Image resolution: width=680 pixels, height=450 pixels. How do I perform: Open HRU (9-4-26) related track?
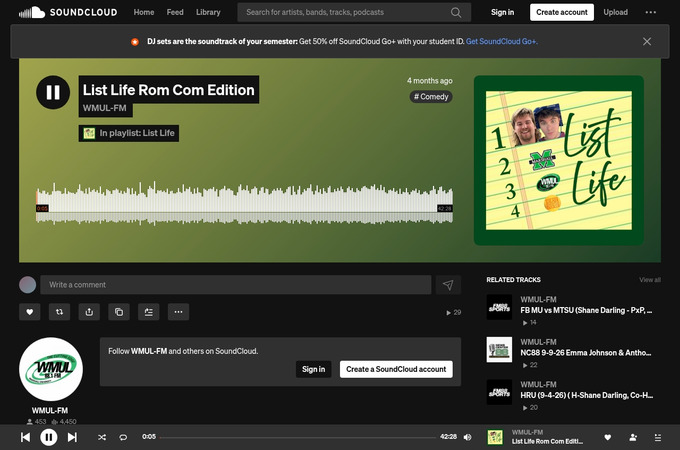pyautogui.click(x=586, y=395)
